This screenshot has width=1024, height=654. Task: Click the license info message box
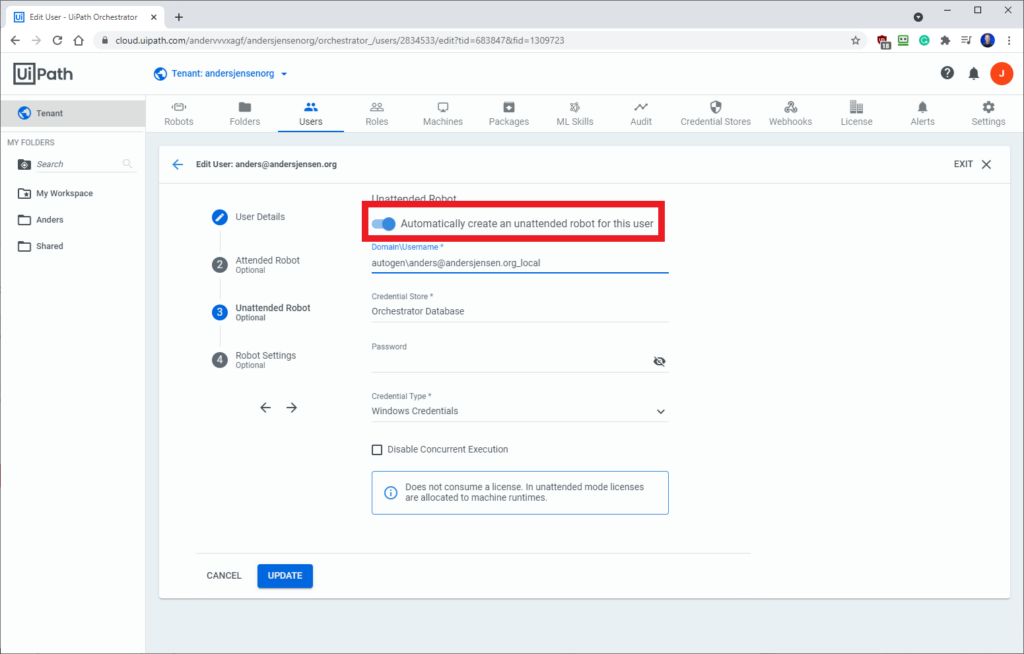click(x=520, y=493)
